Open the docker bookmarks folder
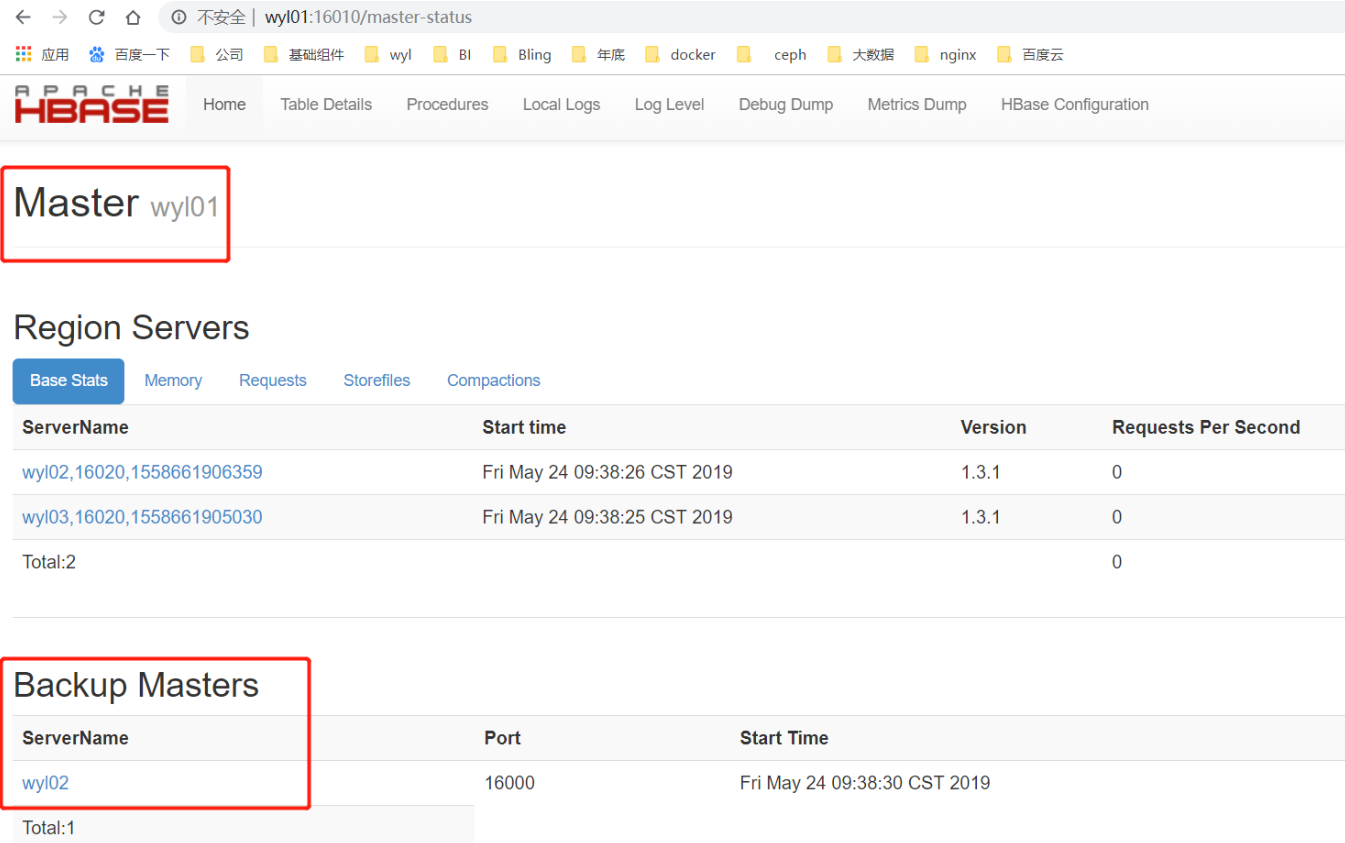 click(693, 54)
